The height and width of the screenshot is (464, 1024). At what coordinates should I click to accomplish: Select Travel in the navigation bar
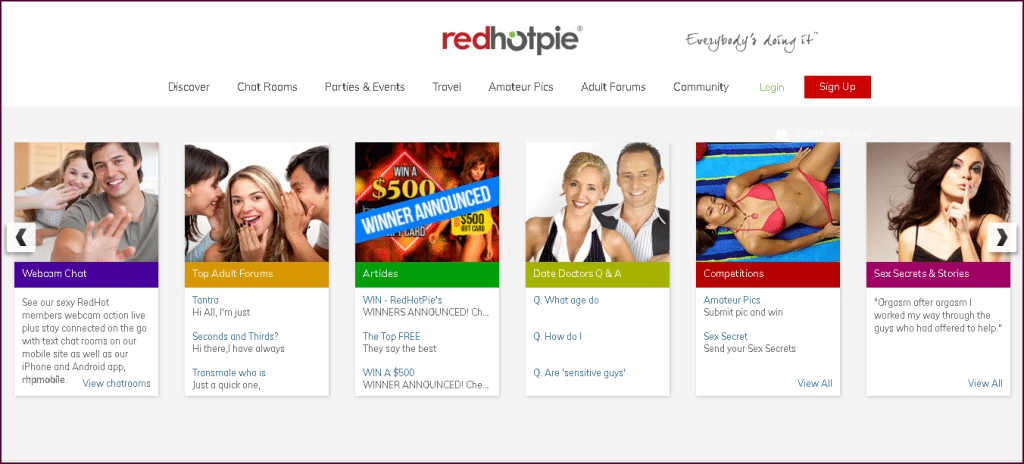(x=447, y=87)
